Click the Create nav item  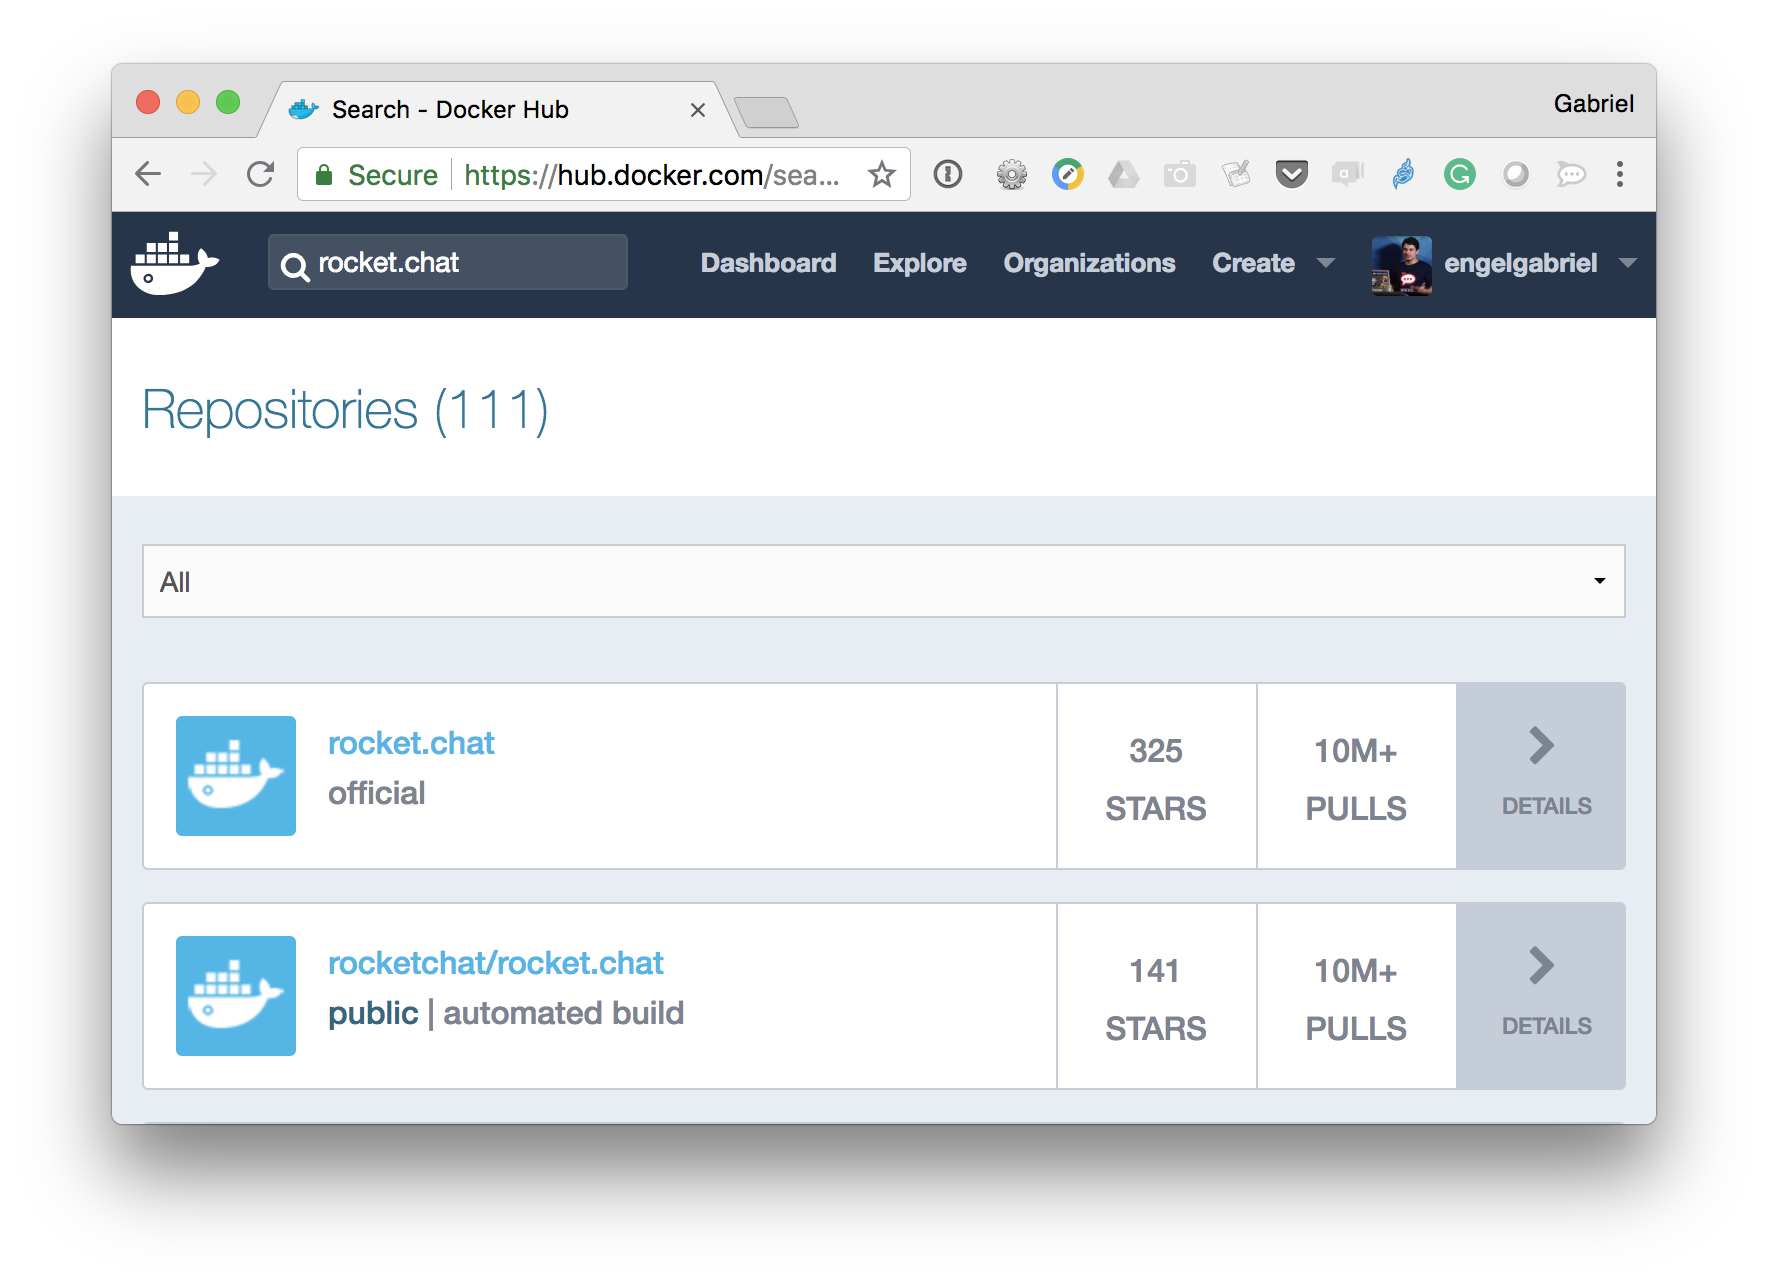click(x=1253, y=263)
